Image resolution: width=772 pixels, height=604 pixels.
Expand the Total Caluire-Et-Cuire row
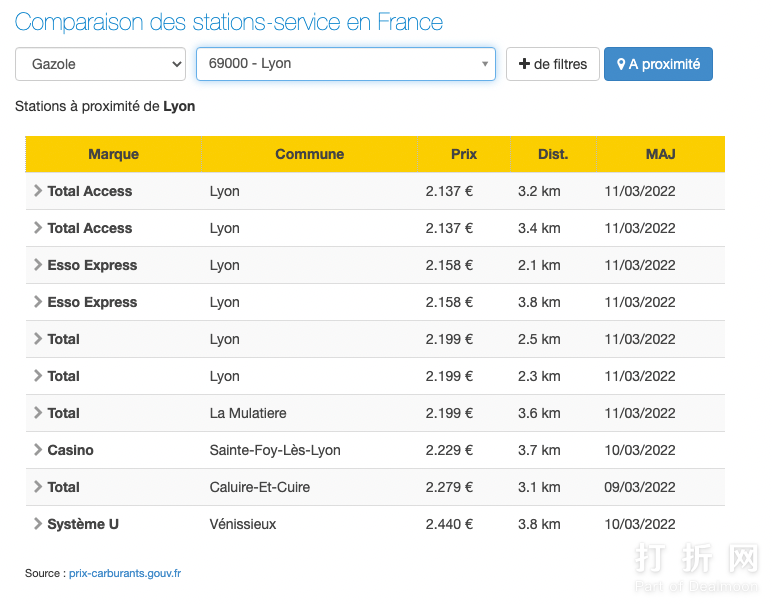click(38, 487)
